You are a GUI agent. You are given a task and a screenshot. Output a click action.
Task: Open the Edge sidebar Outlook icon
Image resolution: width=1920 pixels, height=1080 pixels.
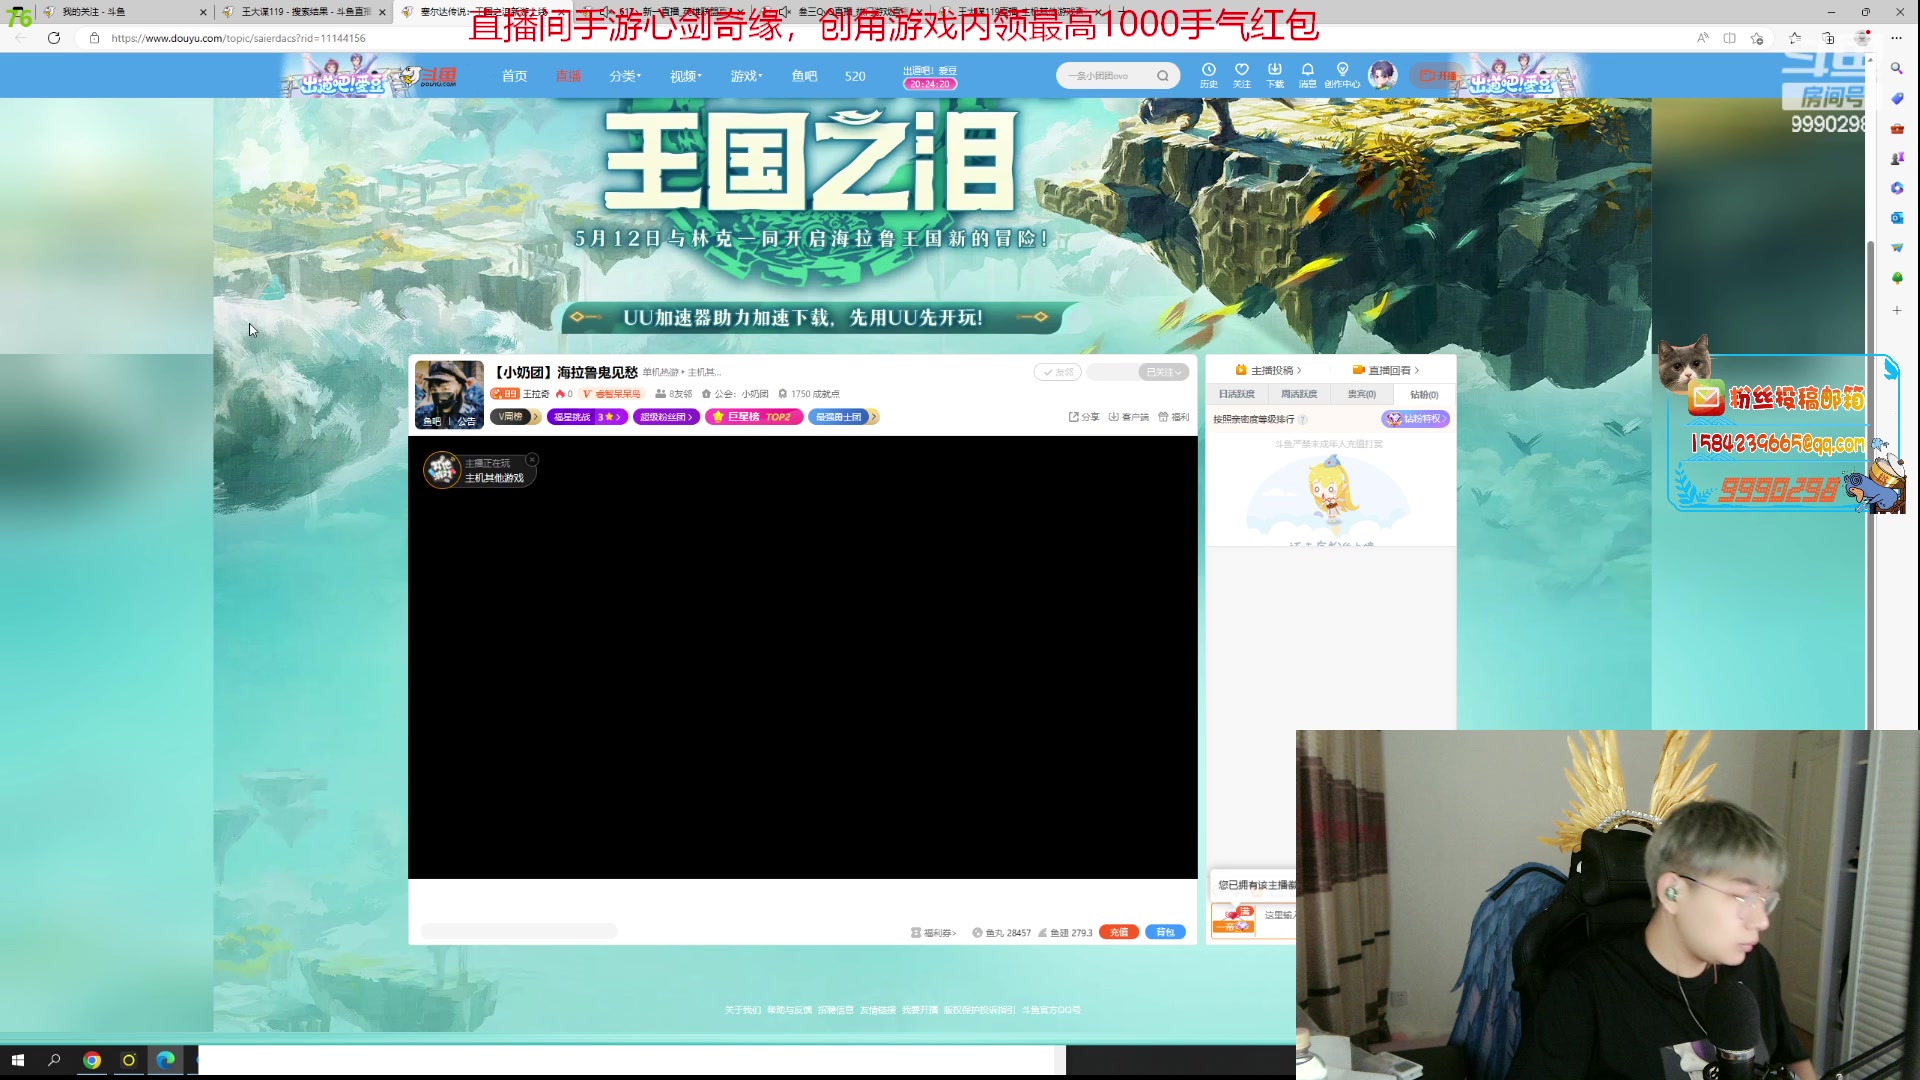[x=1896, y=218]
